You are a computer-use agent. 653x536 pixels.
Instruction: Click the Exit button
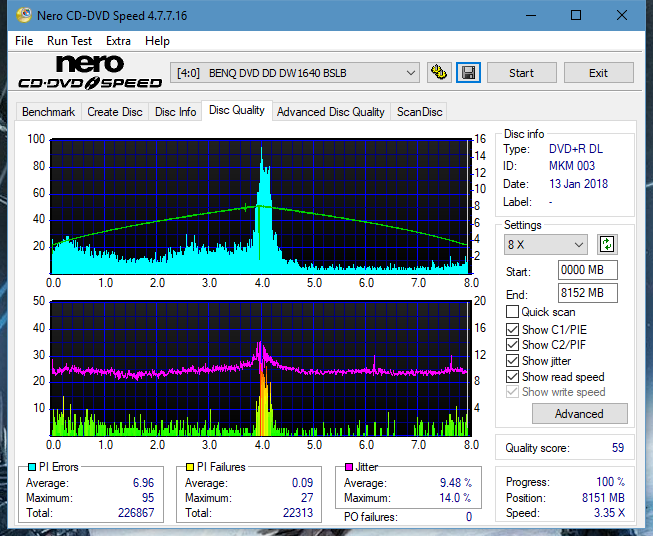[598, 73]
